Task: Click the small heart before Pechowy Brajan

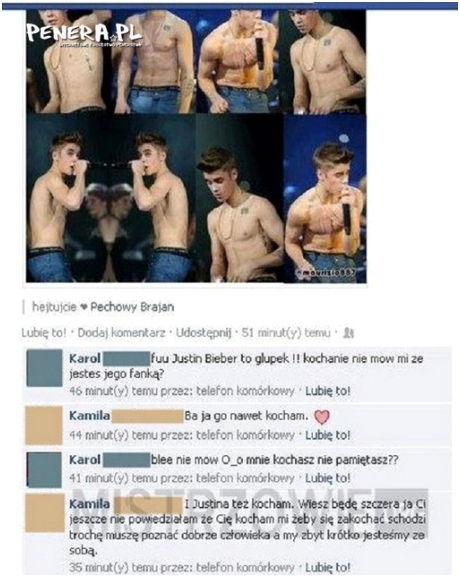Action: (x=84, y=307)
